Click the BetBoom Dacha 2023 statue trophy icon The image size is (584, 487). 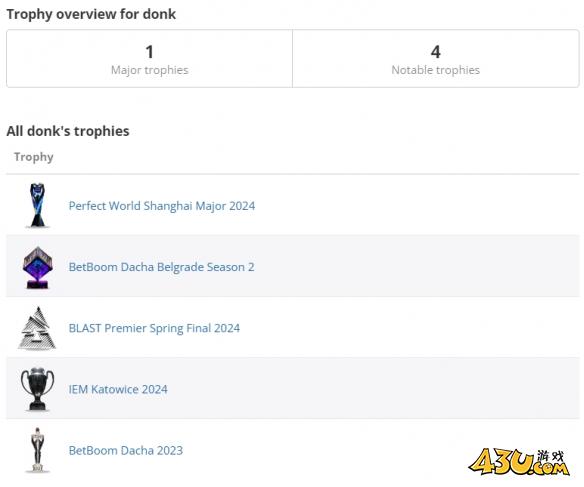[37, 450]
